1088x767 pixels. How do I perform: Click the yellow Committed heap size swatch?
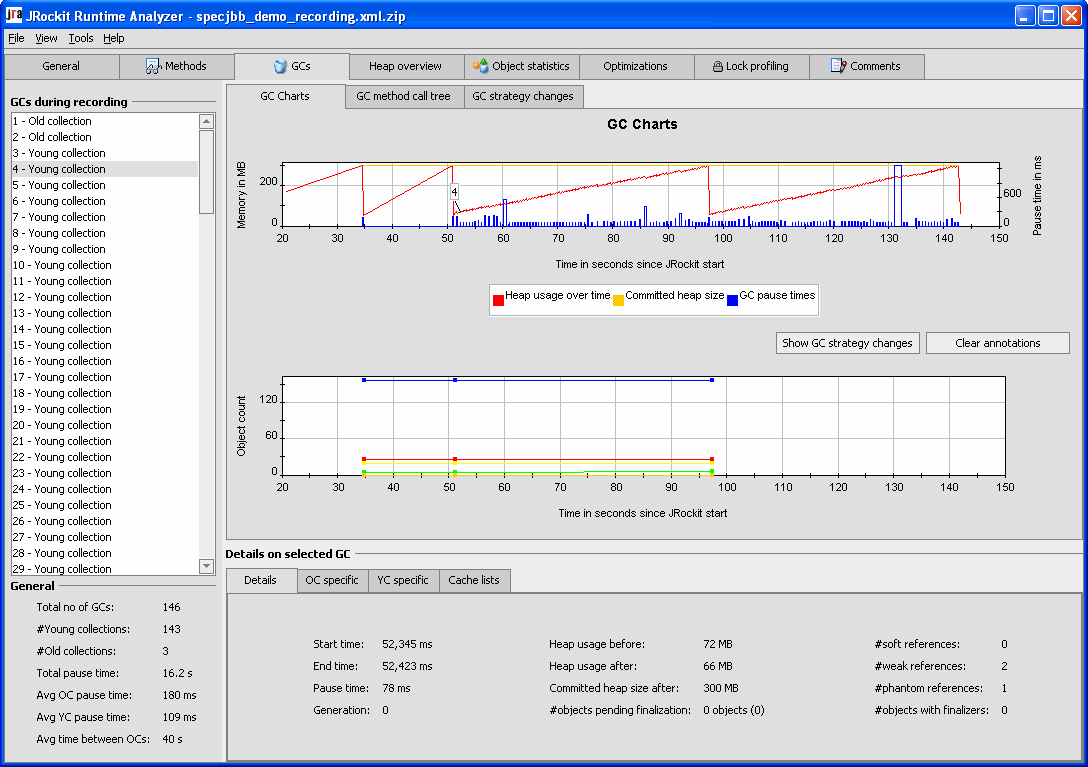coord(618,301)
